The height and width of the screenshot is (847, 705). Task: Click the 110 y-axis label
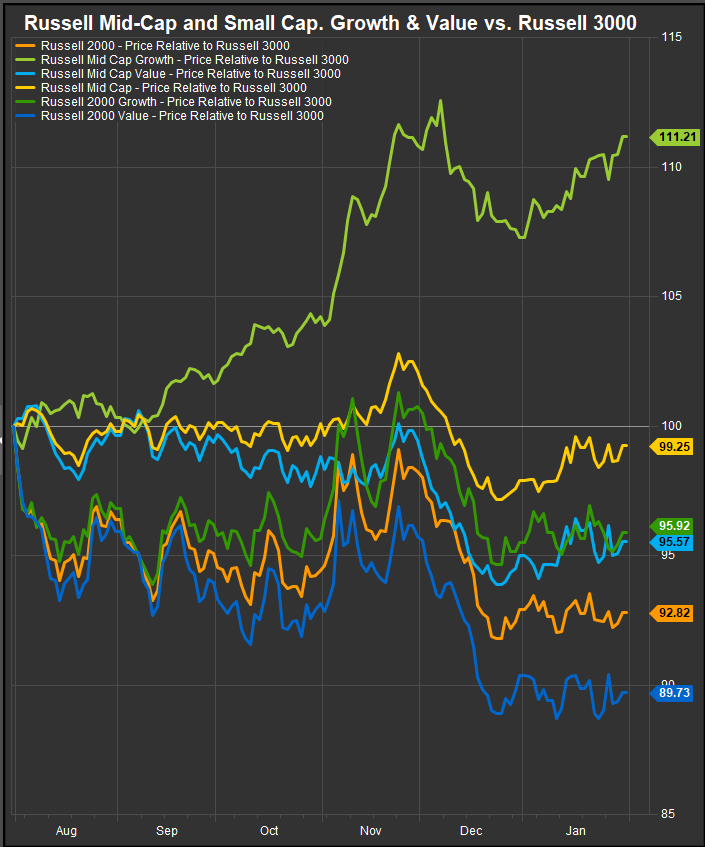coord(672,167)
